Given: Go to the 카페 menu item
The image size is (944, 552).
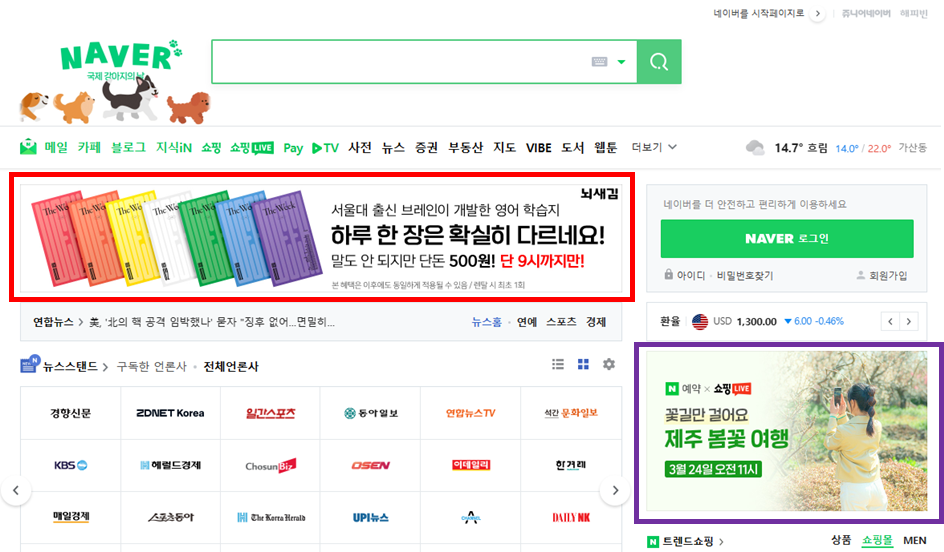Looking at the screenshot, I should click(x=89, y=147).
